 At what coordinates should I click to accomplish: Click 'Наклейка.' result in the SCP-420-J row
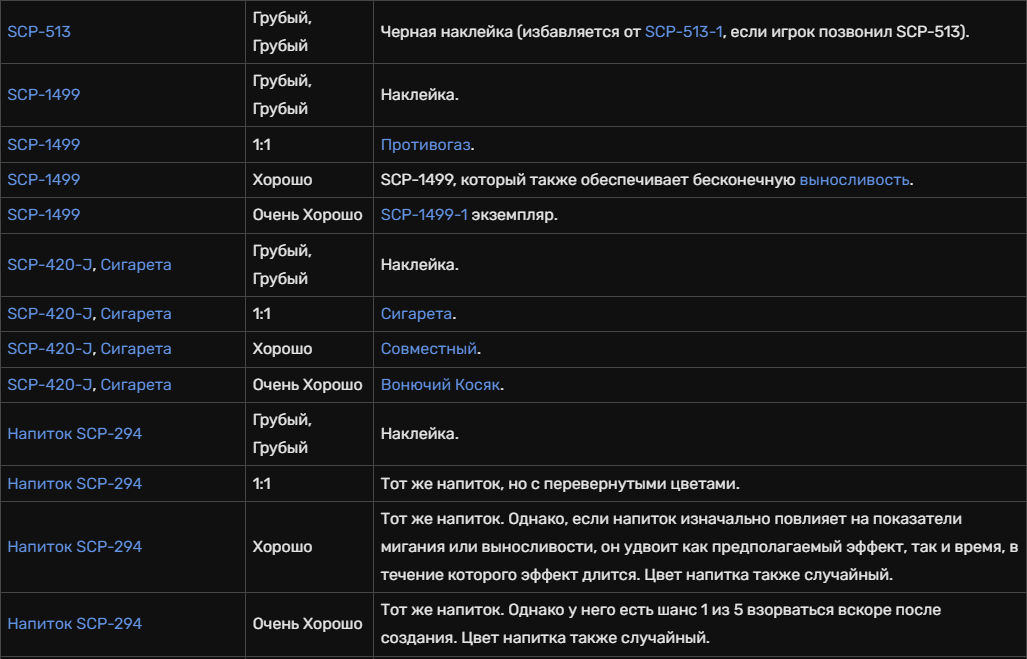(420, 265)
